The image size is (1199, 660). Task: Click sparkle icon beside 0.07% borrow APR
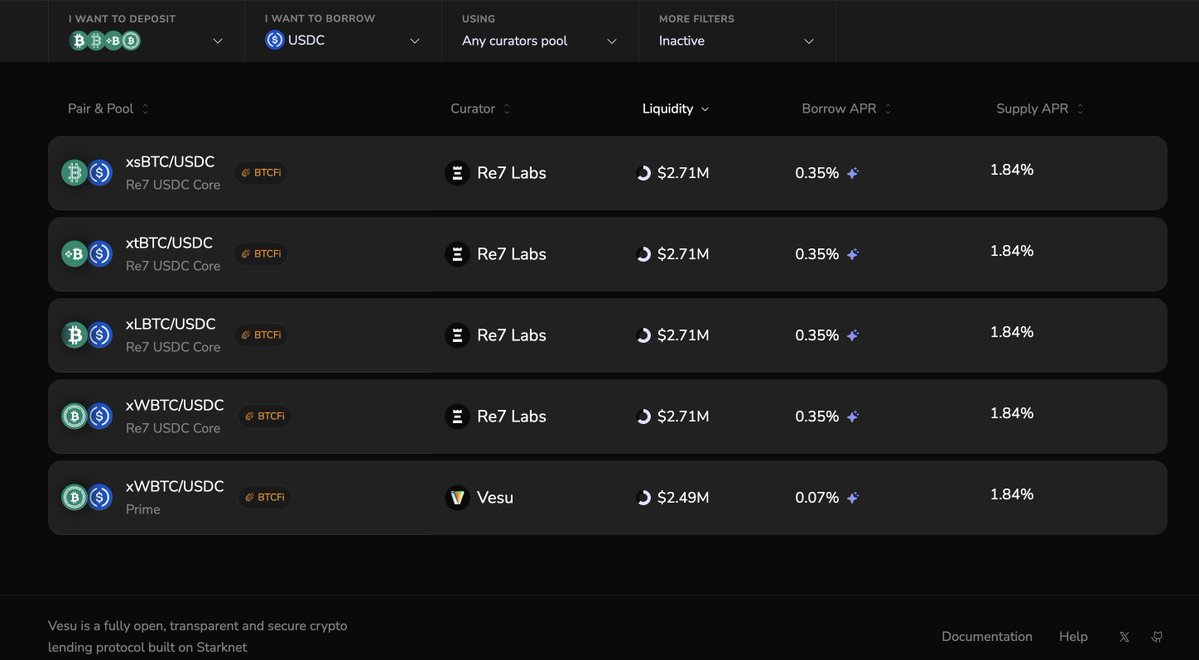[853, 498]
